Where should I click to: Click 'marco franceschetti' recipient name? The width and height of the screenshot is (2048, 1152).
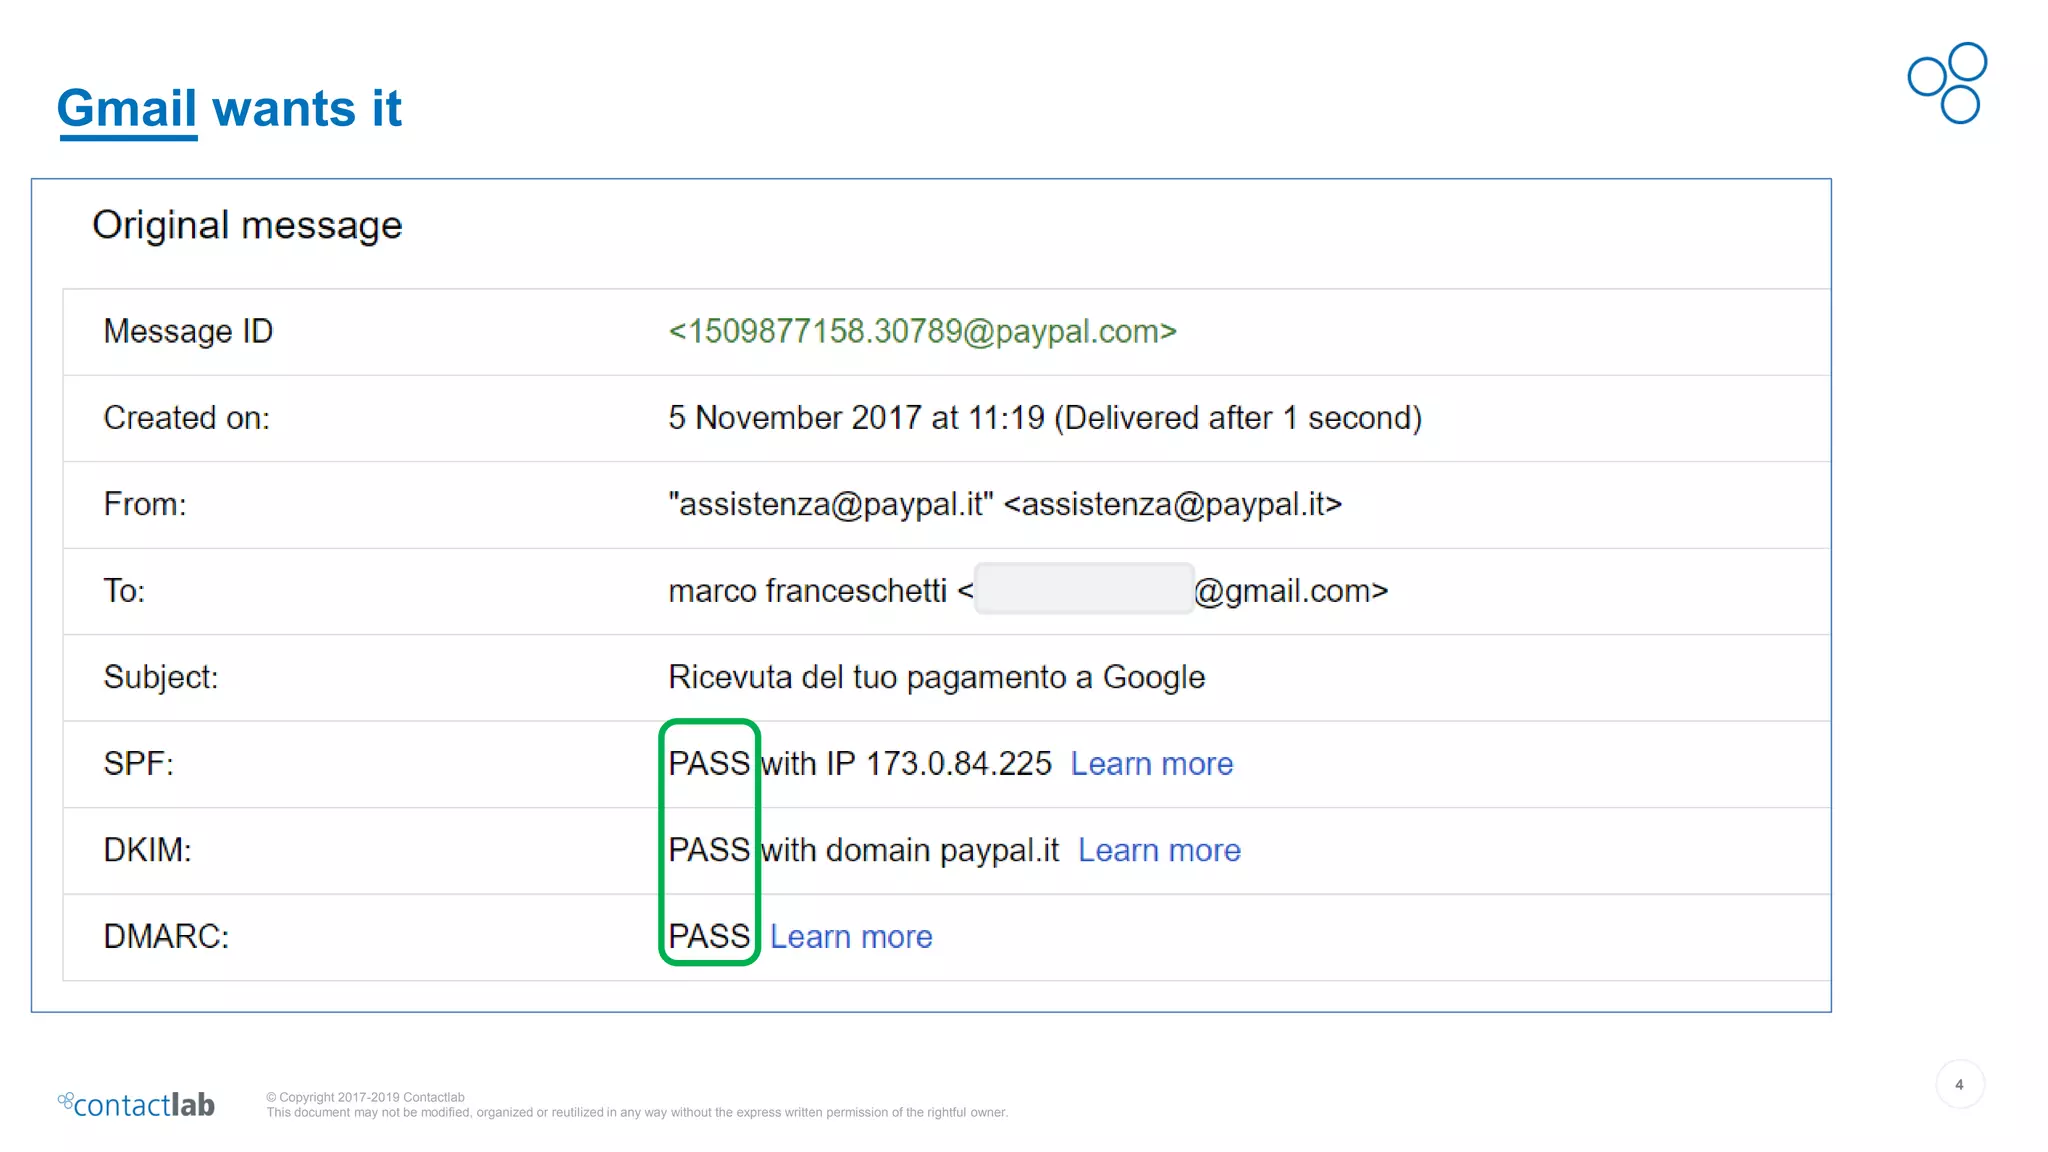(x=807, y=591)
